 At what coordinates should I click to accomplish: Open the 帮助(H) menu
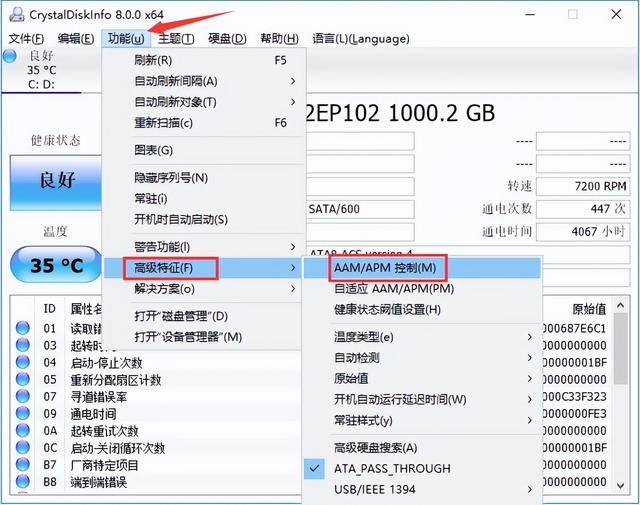tap(279, 39)
